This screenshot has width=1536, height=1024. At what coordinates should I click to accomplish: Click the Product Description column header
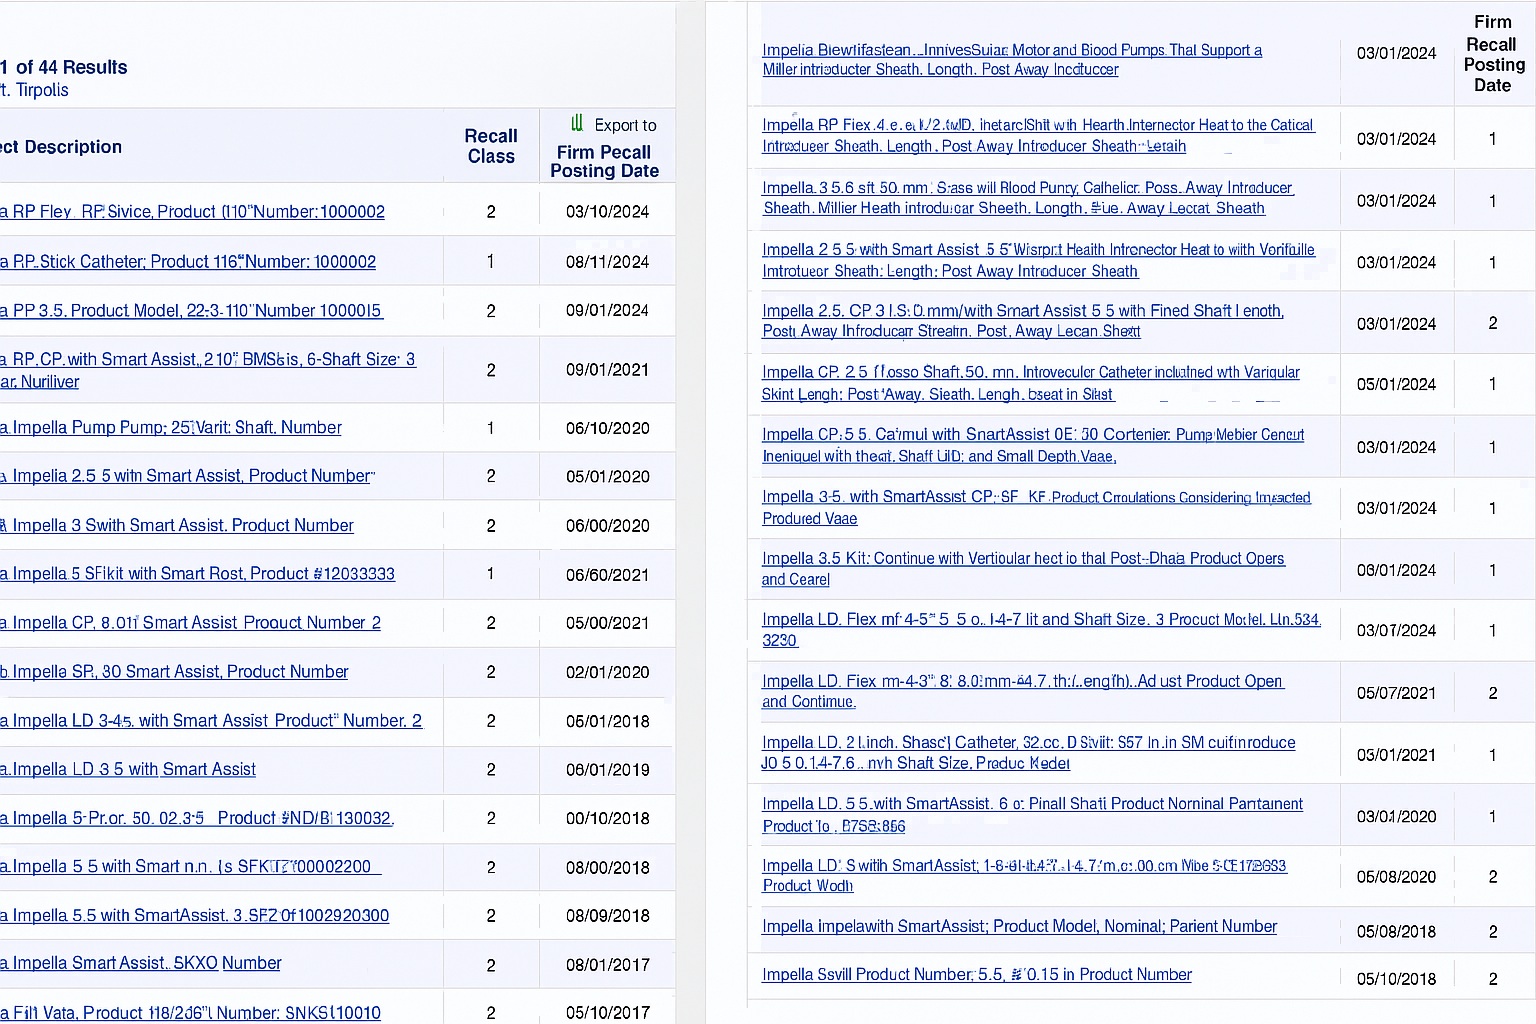pos(62,147)
